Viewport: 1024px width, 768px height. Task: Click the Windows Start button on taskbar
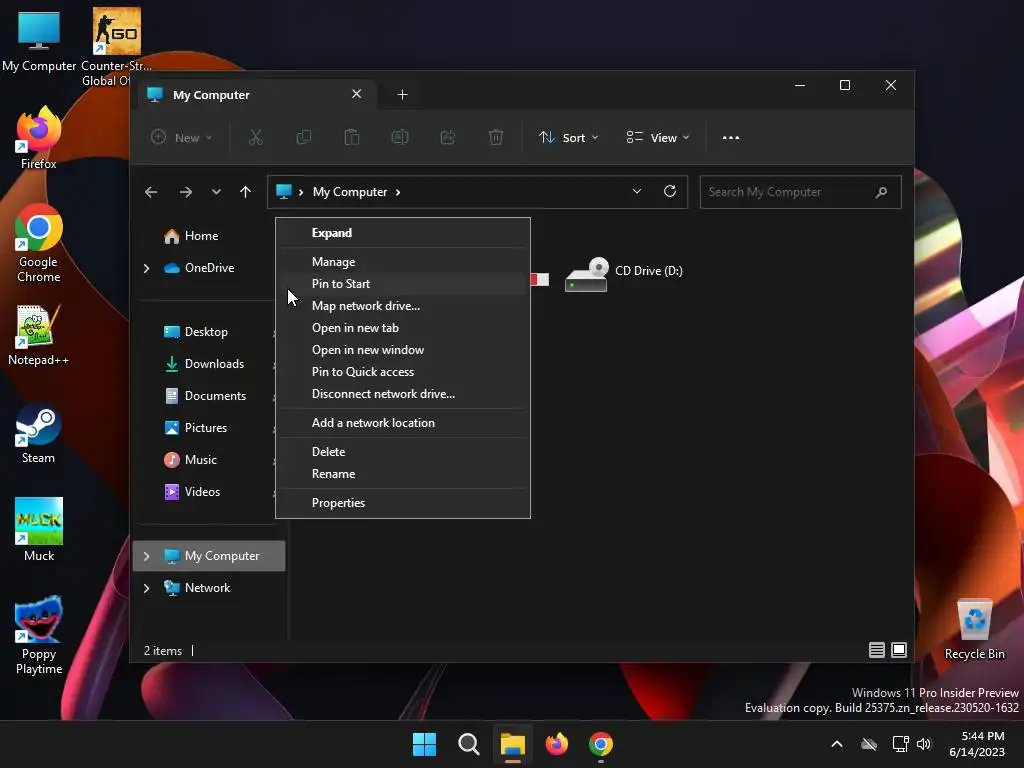click(x=424, y=744)
